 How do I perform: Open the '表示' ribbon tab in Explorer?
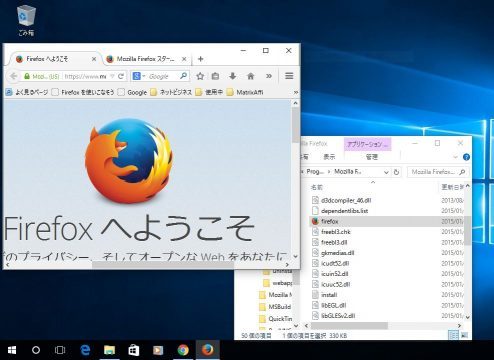(x=329, y=157)
